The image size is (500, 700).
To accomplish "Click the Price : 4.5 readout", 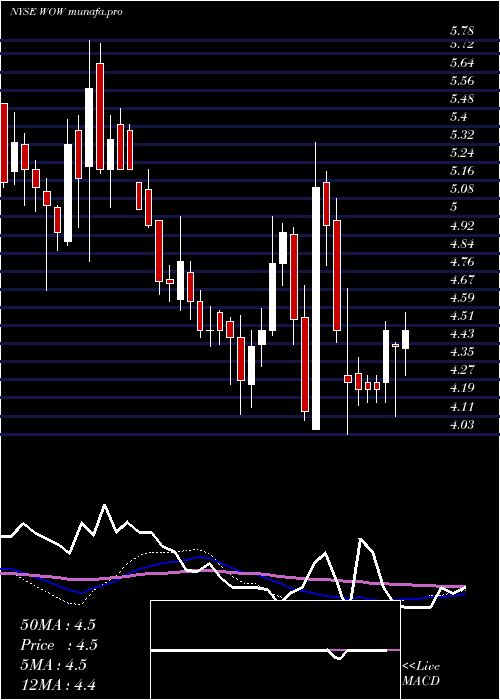I will [x=59, y=645].
